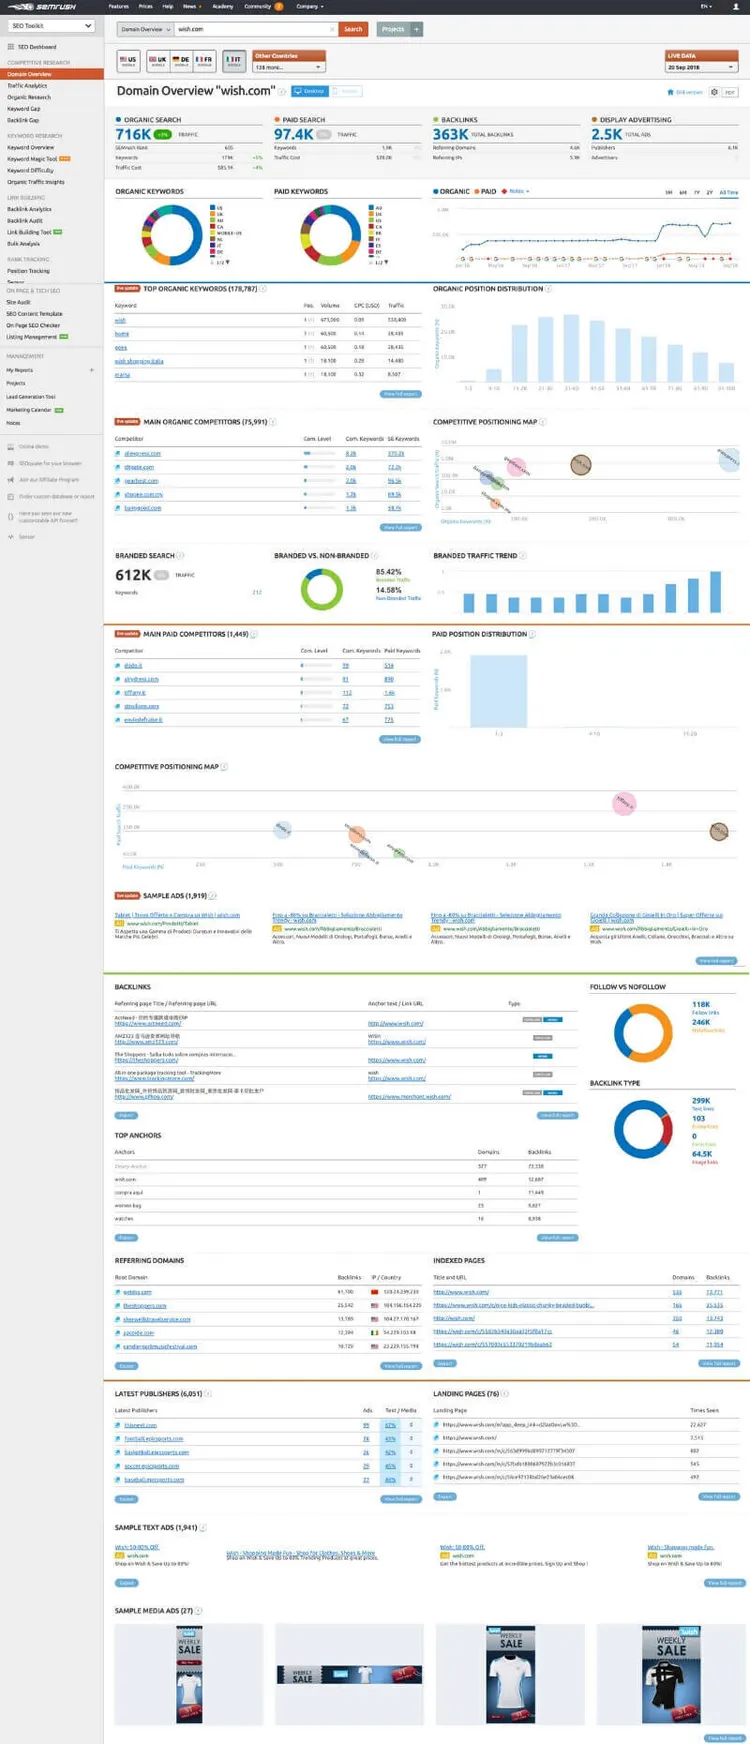This screenshot has width=750, height=1744.
Task: Open Academy in the top menu
Action: click(222, 6)
